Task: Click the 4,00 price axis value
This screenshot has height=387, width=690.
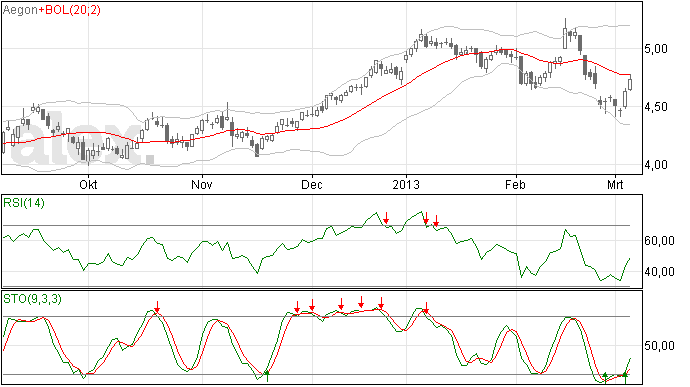Action: pos(656,165)
